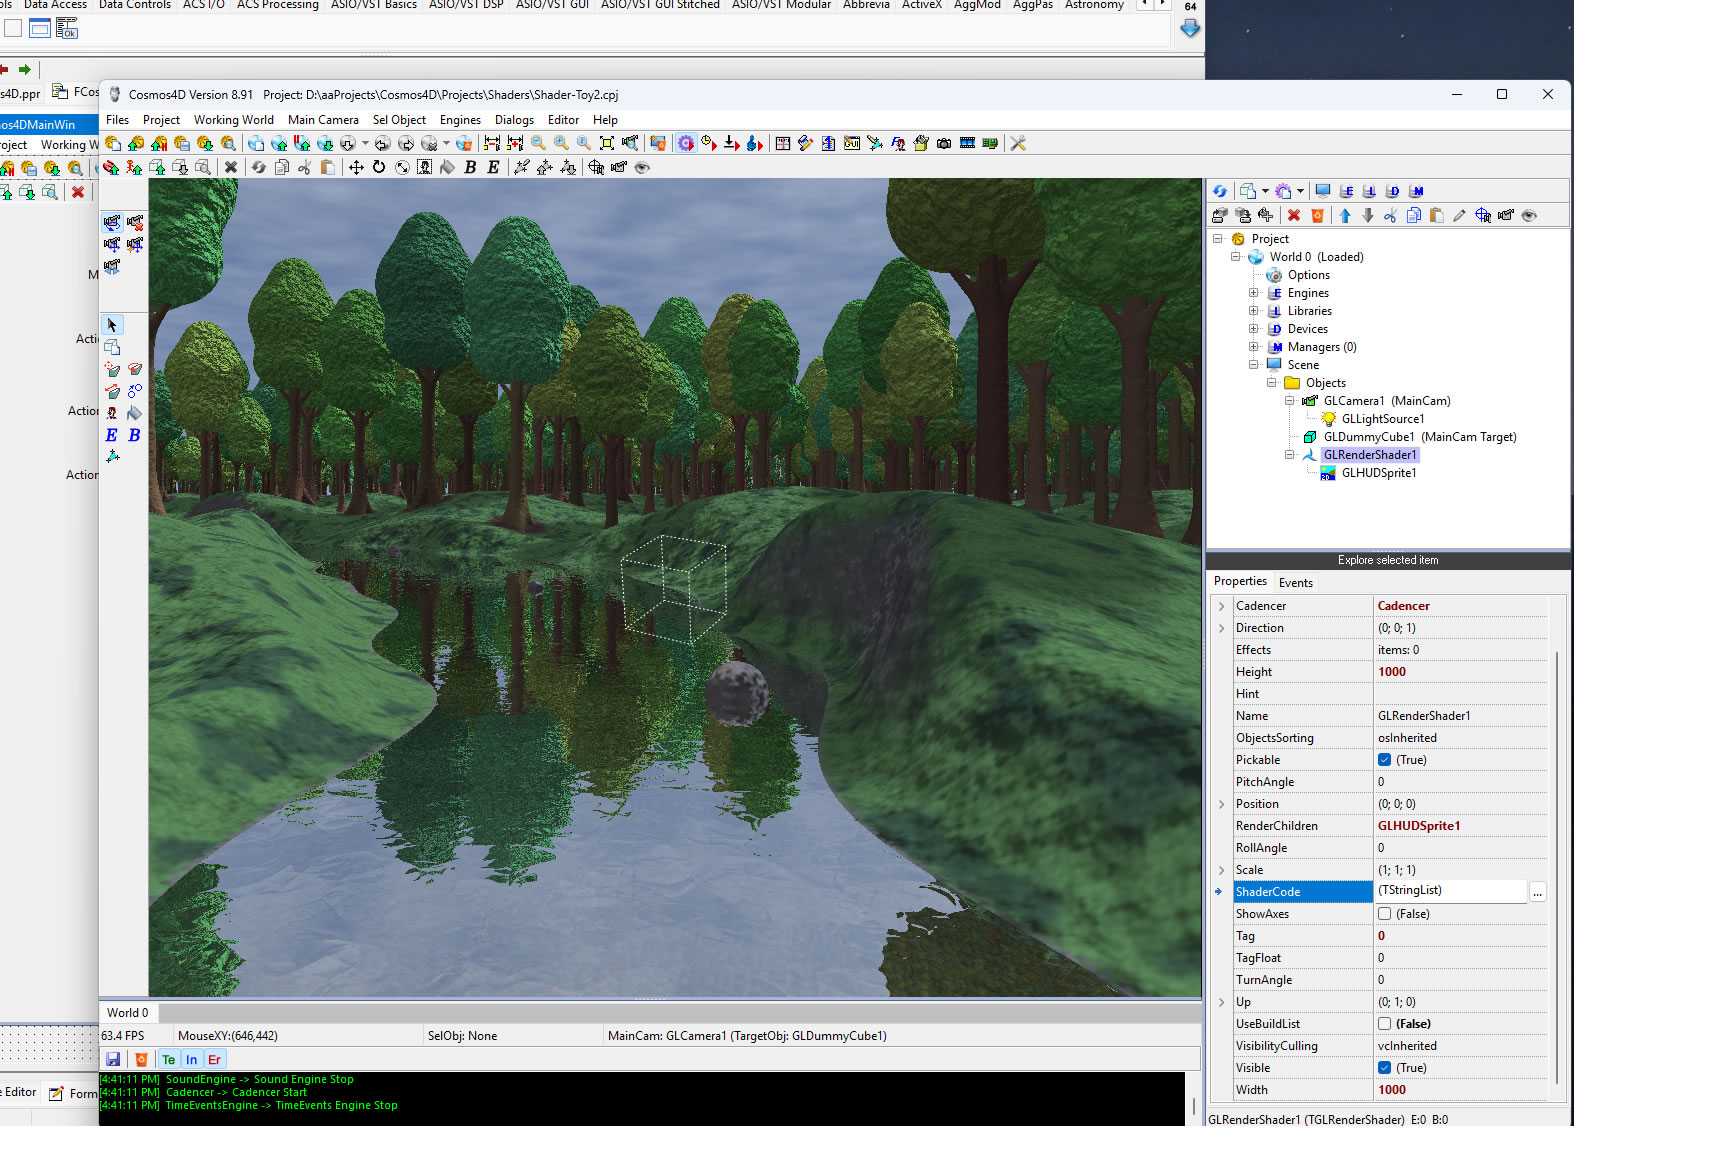
Task: Click the purple gear run icon in toolbar
Action: point(685,143)
